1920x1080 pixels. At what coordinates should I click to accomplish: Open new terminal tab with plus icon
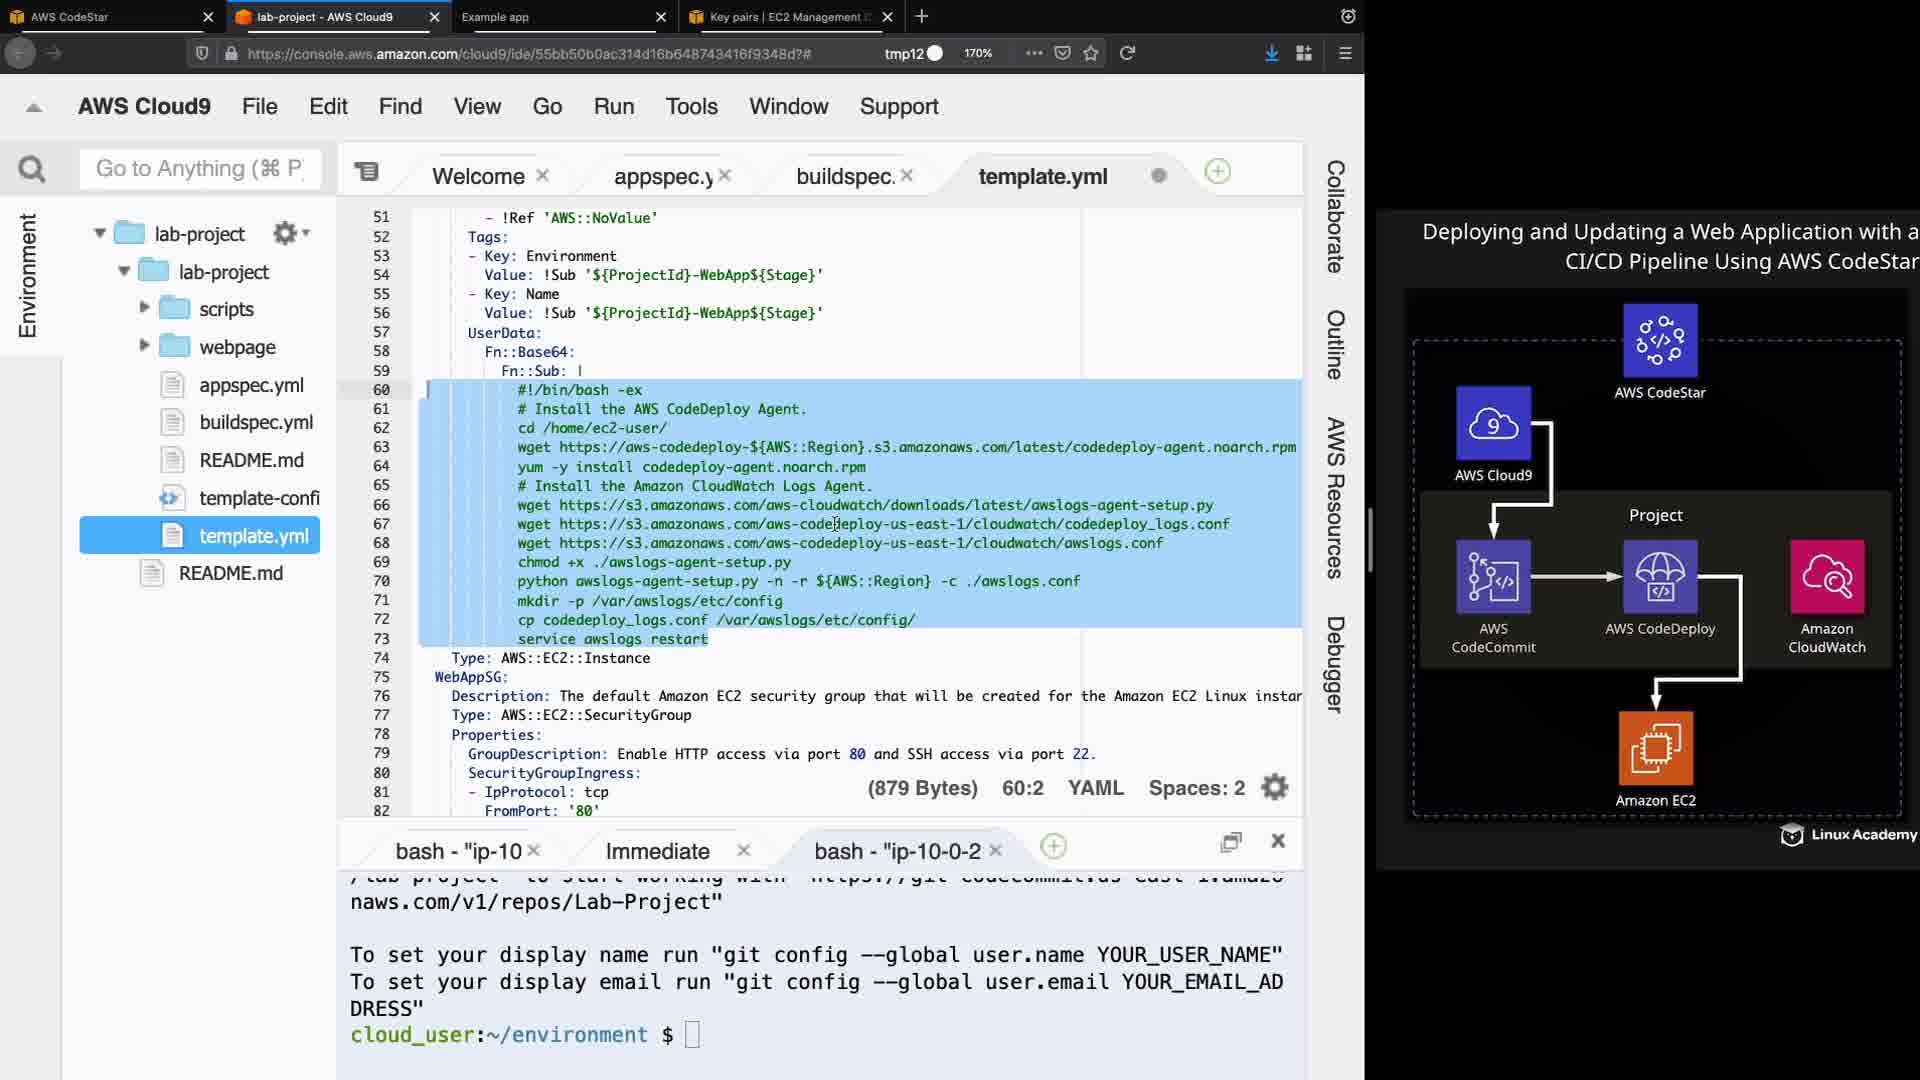point(1053,847)
